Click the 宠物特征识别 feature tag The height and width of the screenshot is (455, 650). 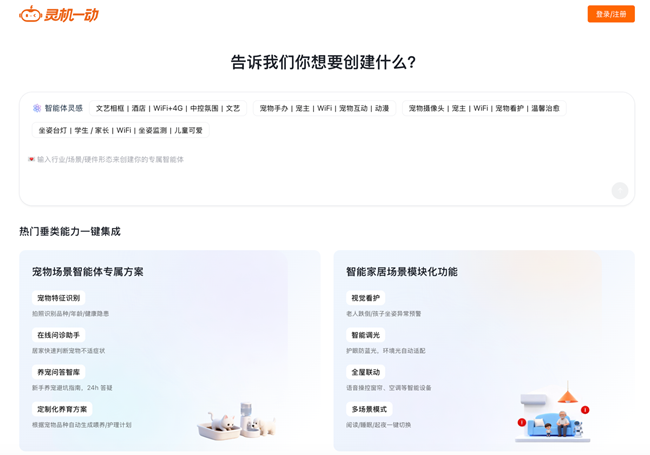(x=58, y=298)
